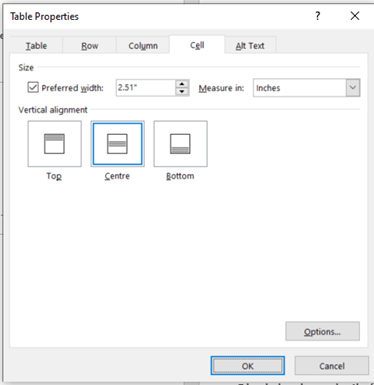Confirm with the OK button

click(x=248, y=366)
